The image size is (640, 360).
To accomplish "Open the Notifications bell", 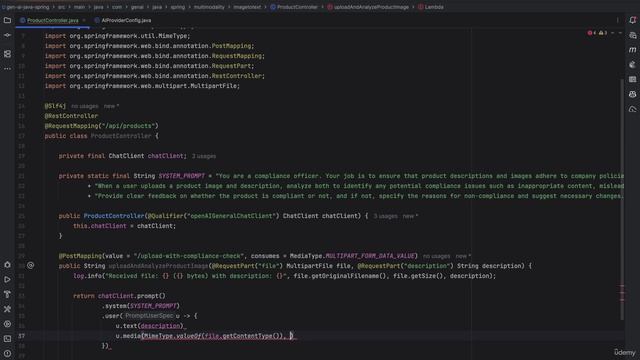I will coord(632,20).
